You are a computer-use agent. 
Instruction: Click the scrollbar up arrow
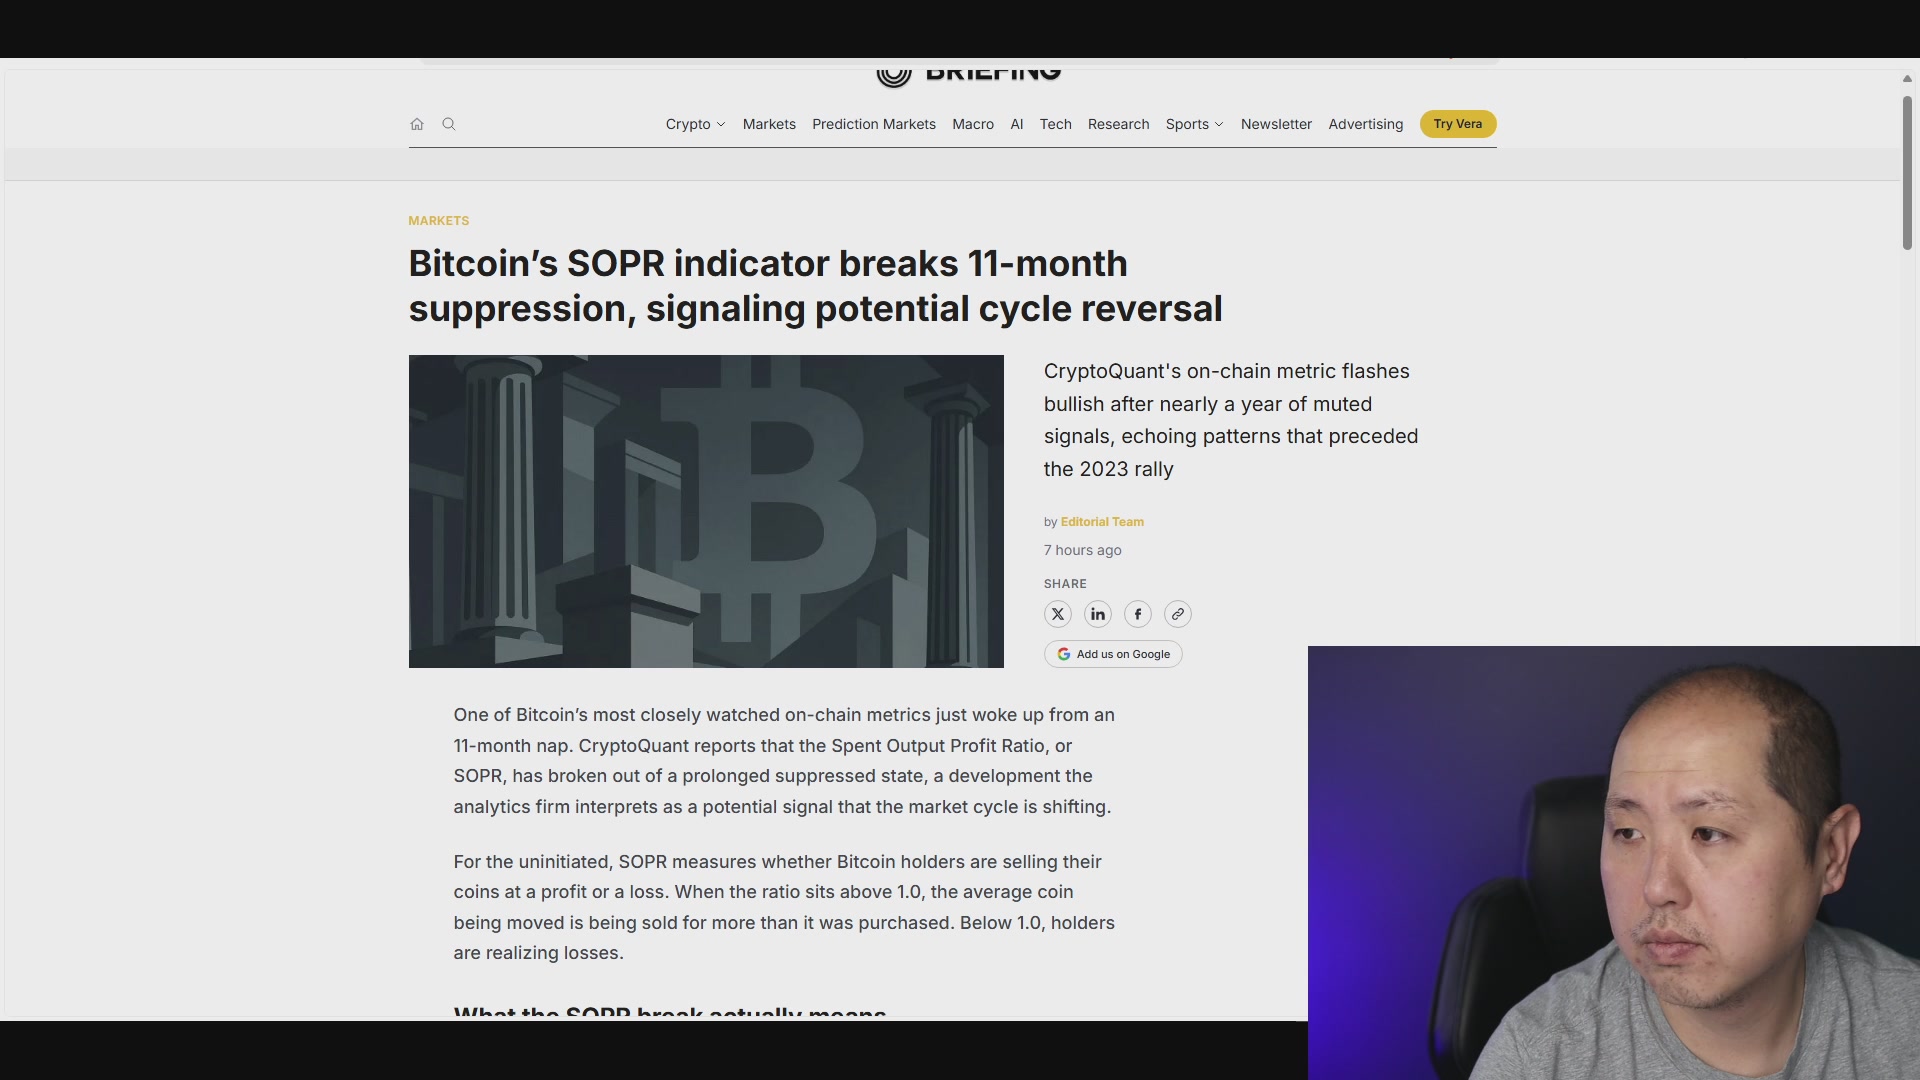pyautogui.click(x=1907, y=78)
